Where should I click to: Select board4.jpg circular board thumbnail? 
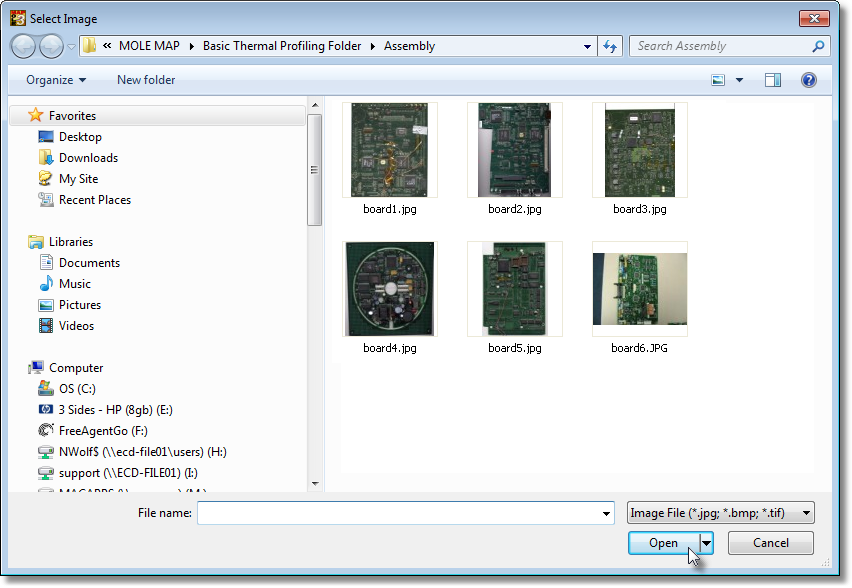tap(390, 289)
